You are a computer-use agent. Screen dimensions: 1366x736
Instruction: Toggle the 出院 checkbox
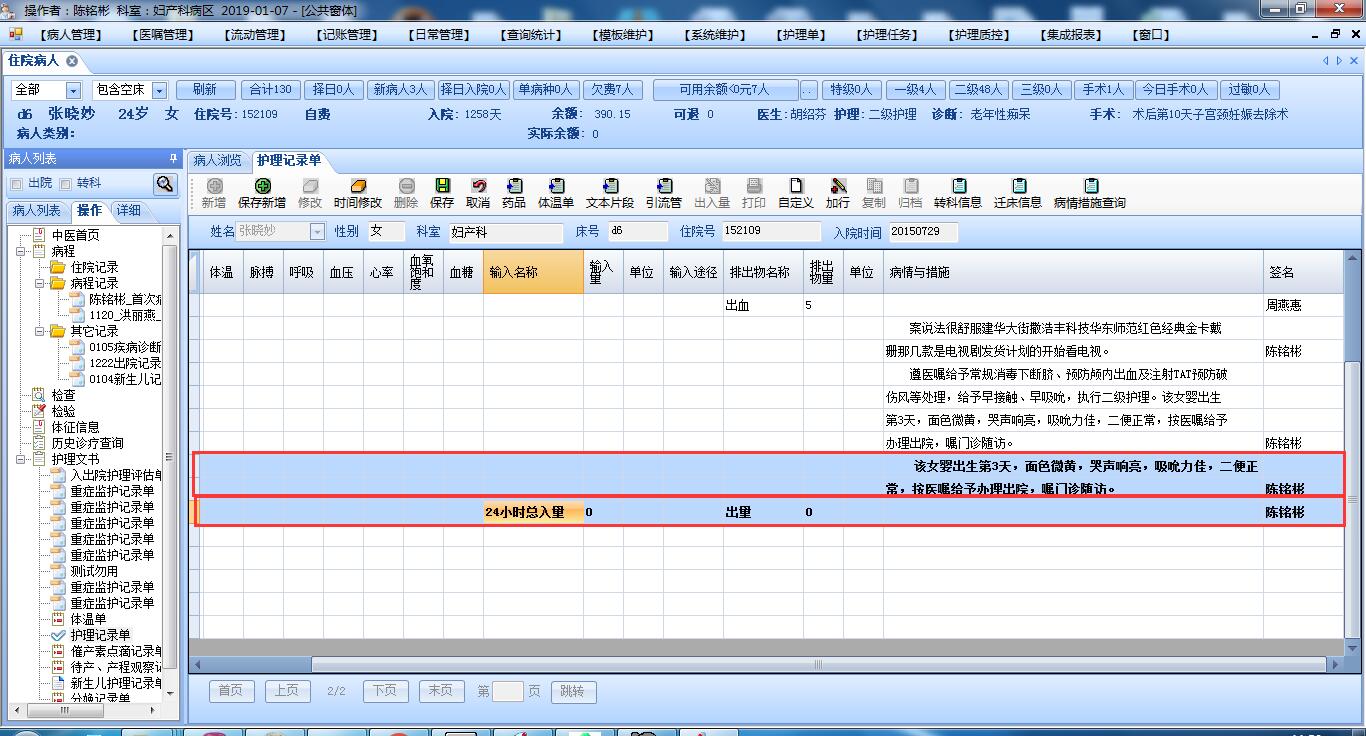click(x=17, y=184)
